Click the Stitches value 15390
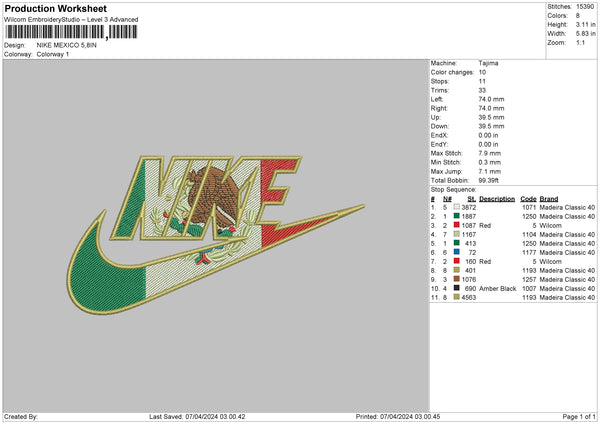This screenshot has width=600, height=424. 585,7
